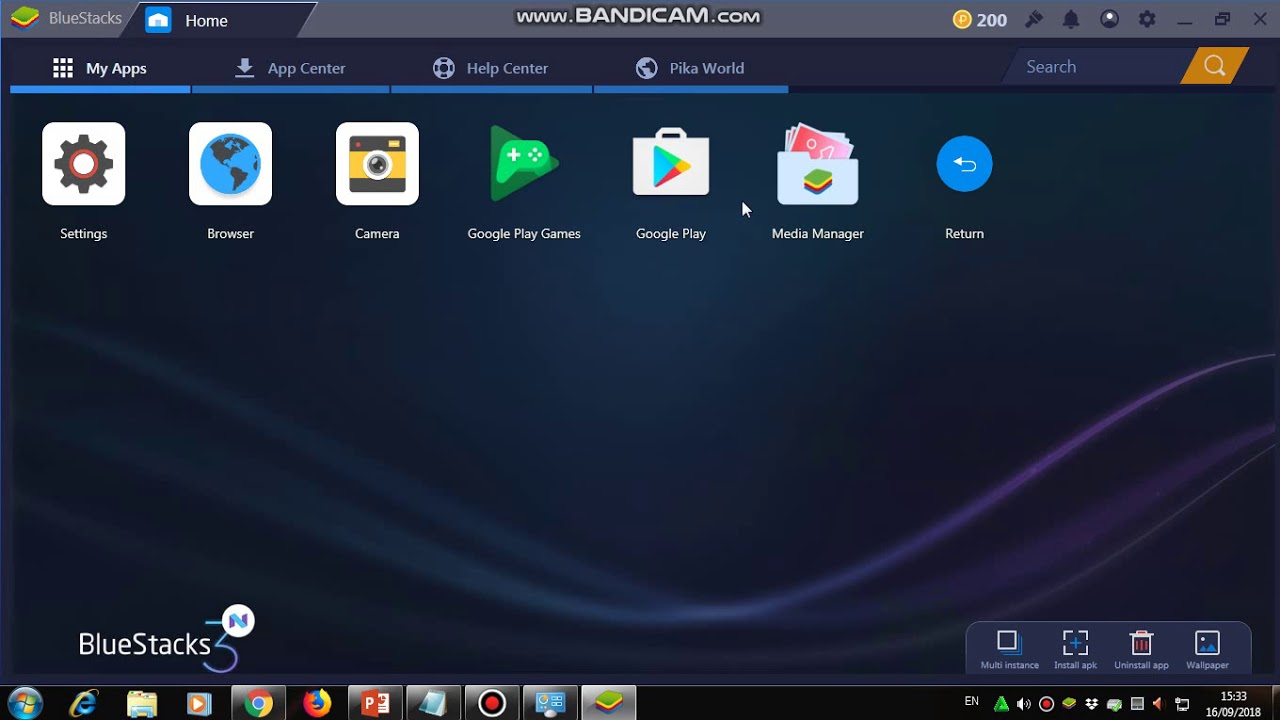Screen dimensions: 1280x720
Task: Open Media Manager
Action: (x=818, y=164)
